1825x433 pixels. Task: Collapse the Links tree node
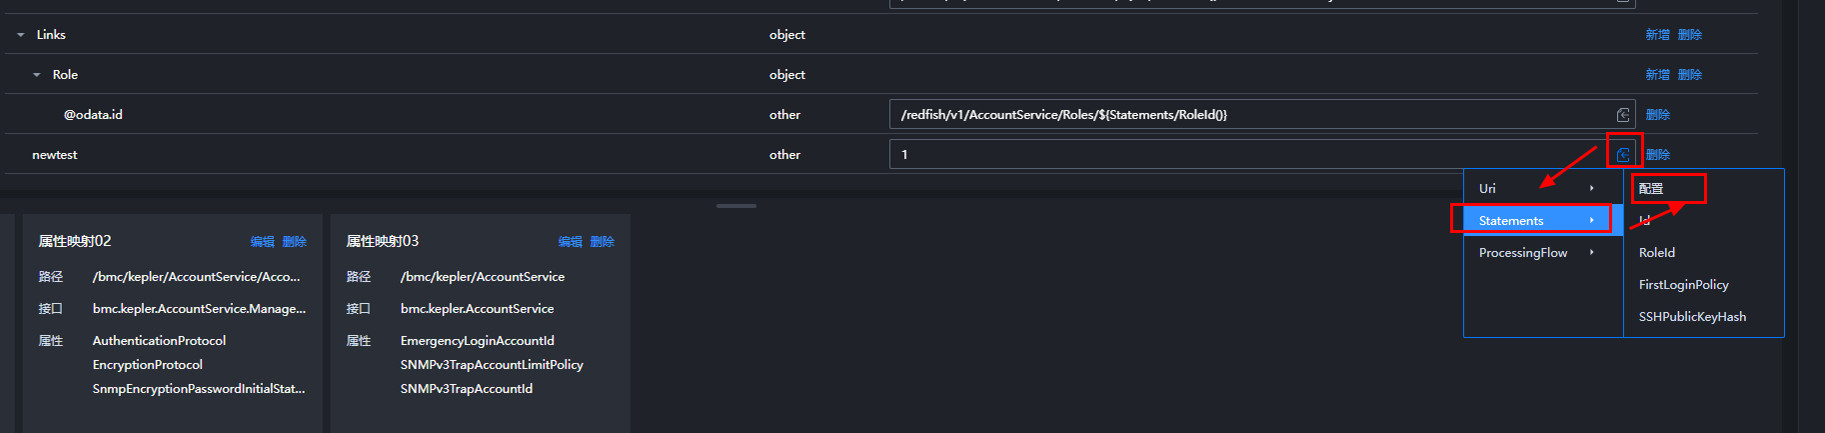pos(21,35)
